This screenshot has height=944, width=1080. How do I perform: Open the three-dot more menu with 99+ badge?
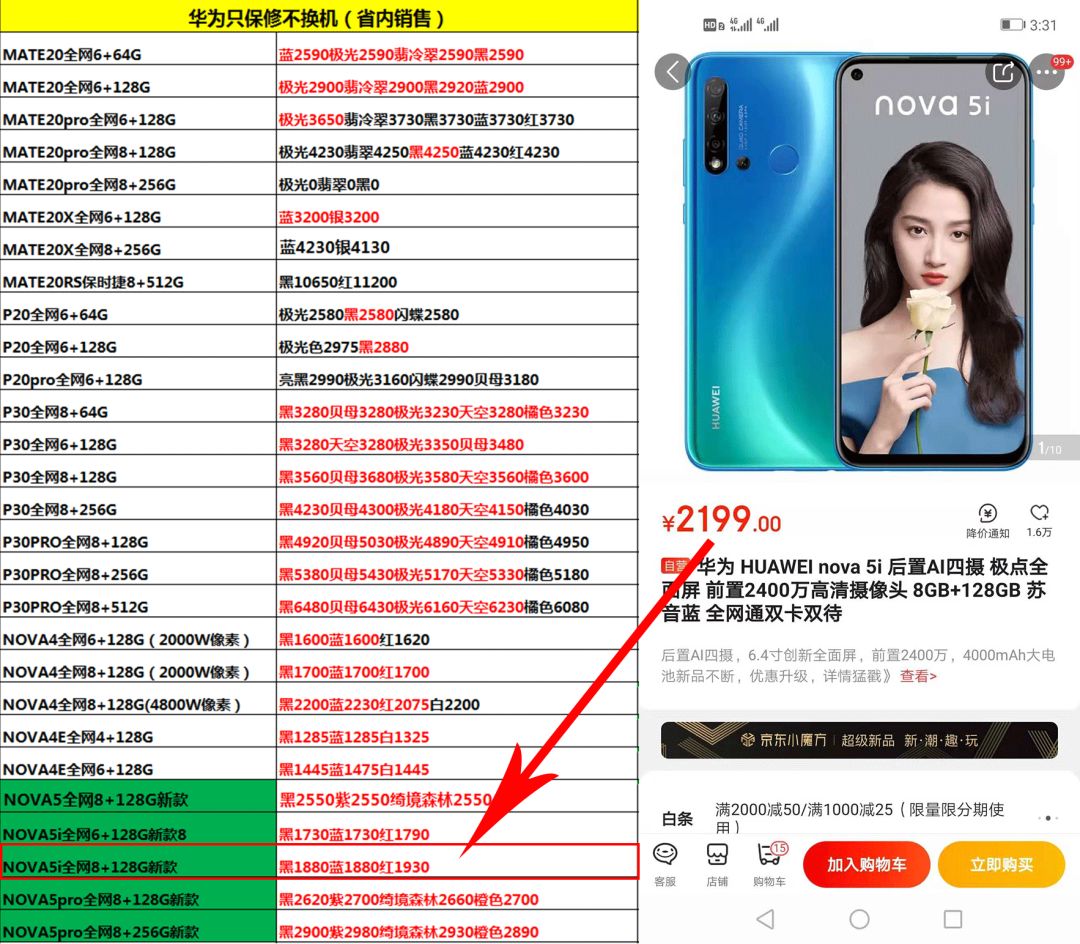[1048, 72]
